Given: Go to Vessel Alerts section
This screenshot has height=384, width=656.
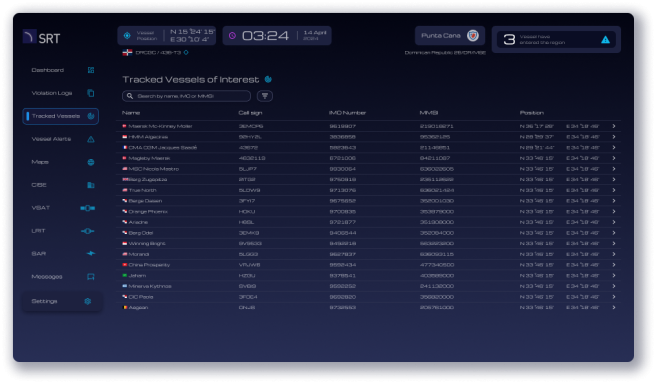Looking at the screenshot, I should pos(61,139).
